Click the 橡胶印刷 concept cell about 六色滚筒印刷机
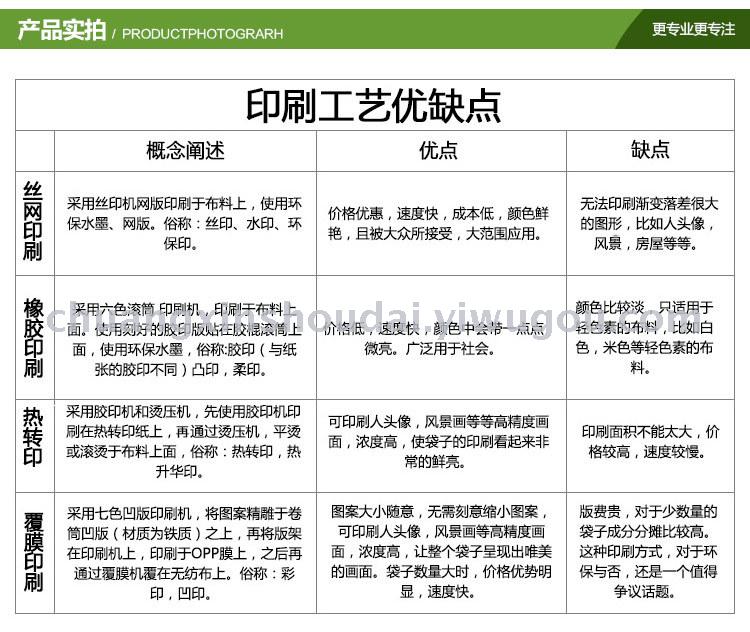This screenshot has height=632, width=750. [x=185, y=339]
